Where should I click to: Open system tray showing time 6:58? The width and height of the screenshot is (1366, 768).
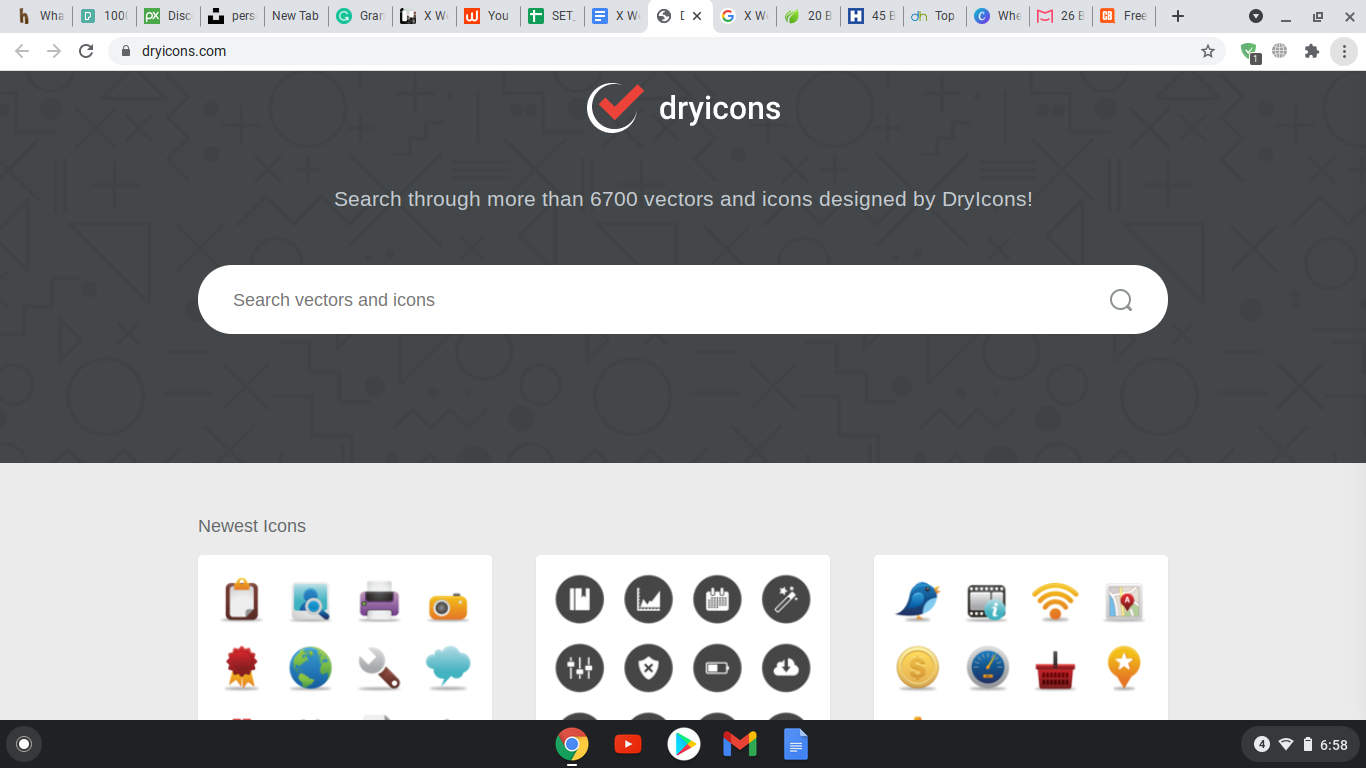tap(1299, 744)
